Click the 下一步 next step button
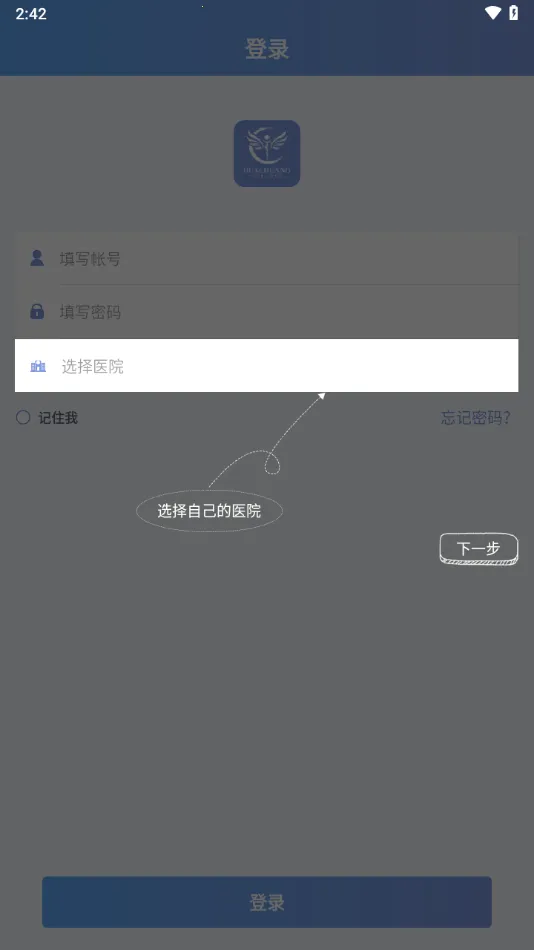The width and height of the screenshot is (534, 950). tap(479, 549)
